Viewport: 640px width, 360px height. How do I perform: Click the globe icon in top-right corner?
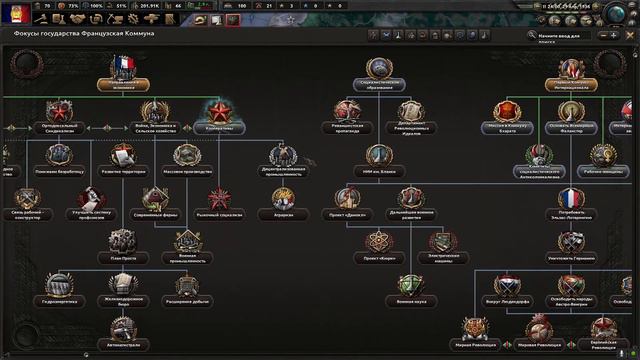tap(616, 14)
